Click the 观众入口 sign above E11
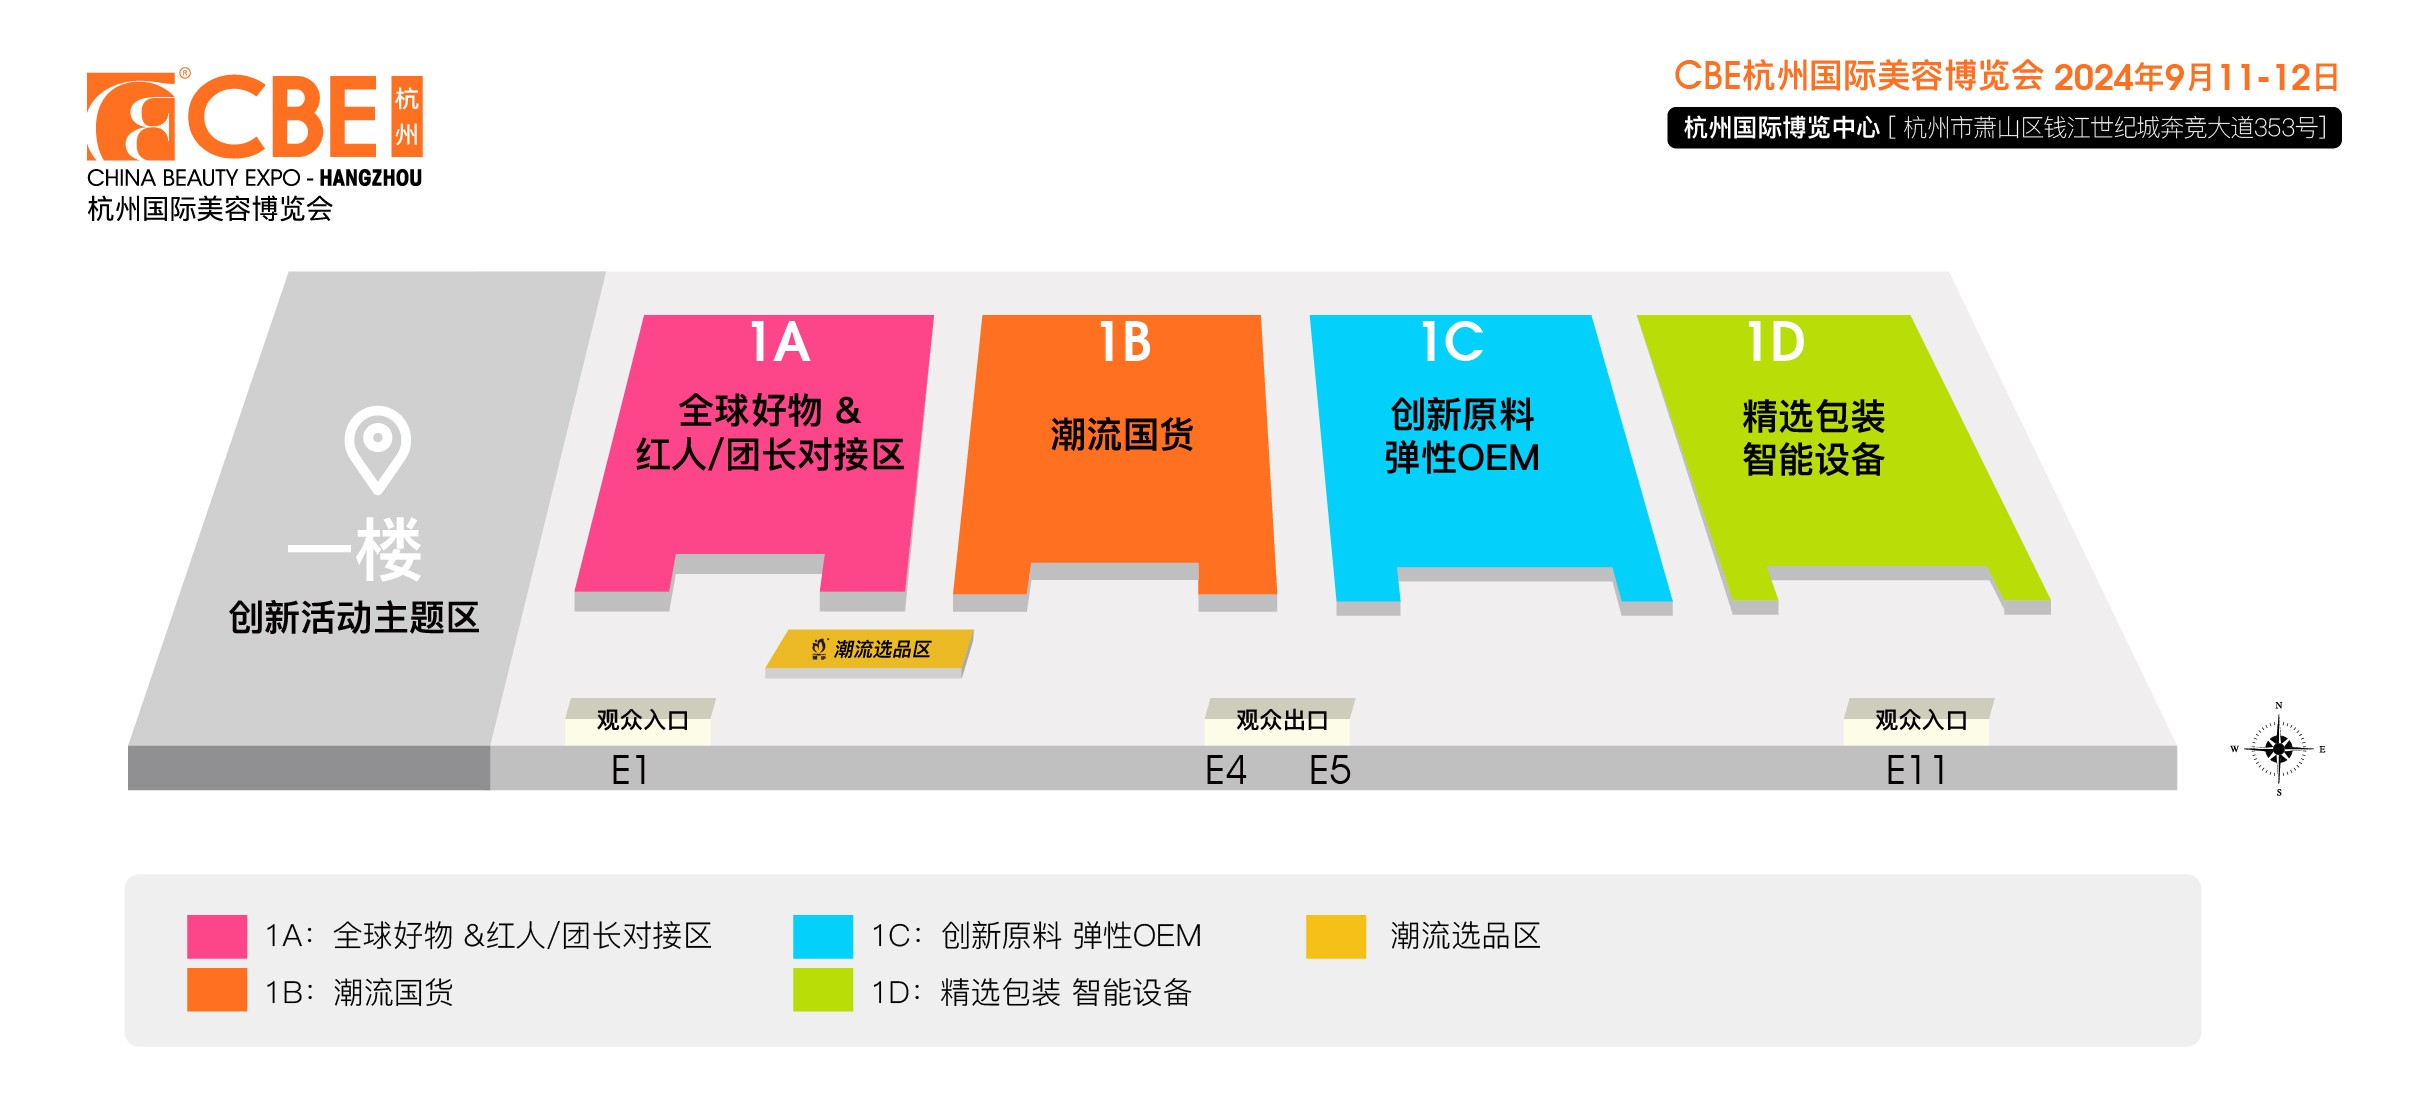 point(1919,720)
